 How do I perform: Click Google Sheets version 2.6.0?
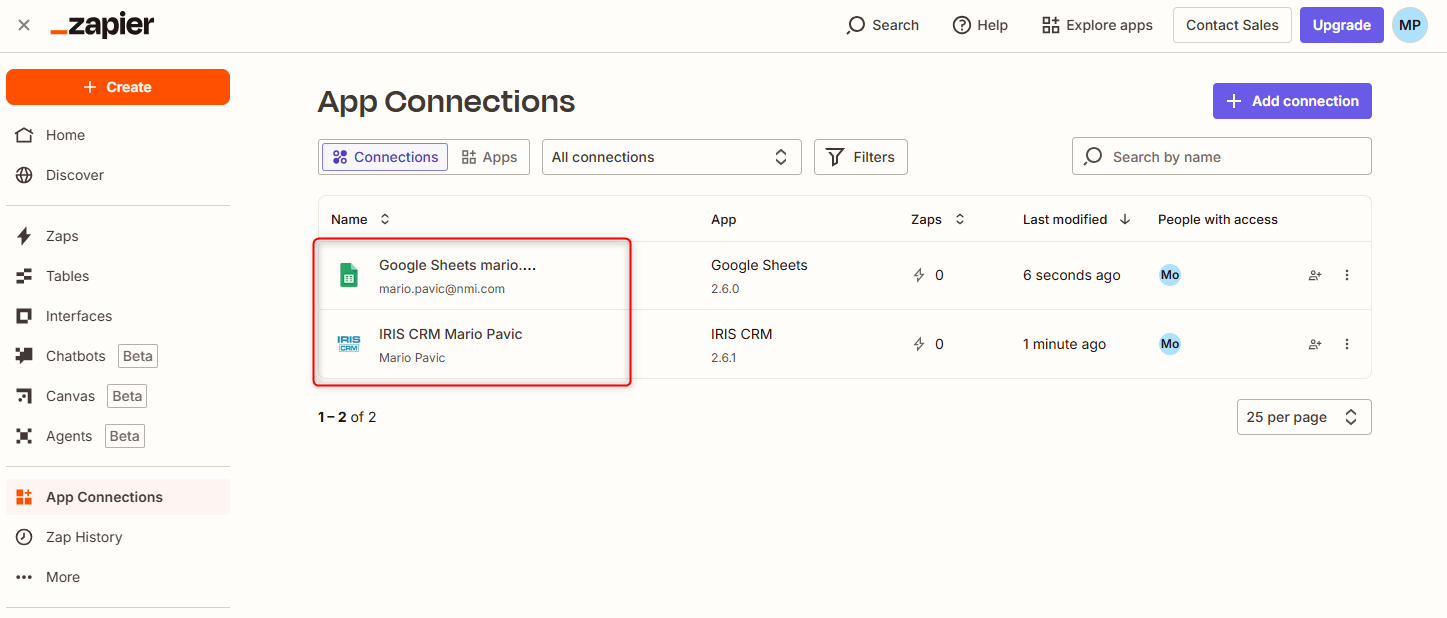click(x=725, y=289)
